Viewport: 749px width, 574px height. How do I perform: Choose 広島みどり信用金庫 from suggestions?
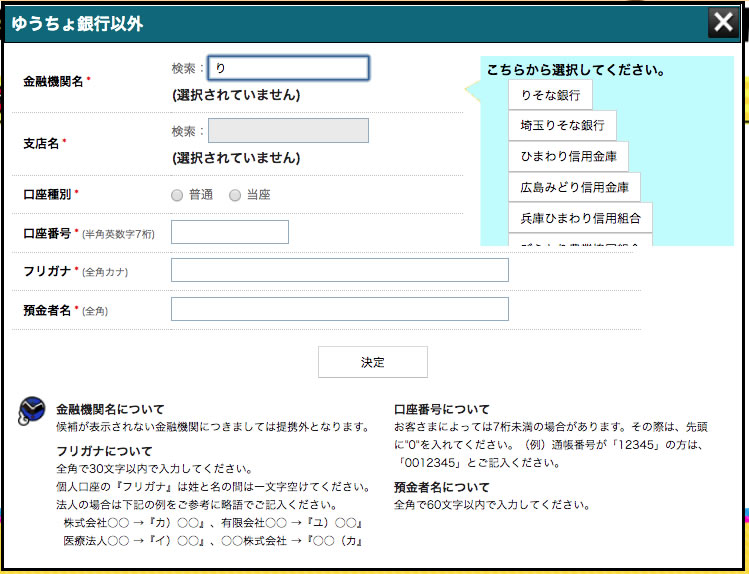coord(574,187)
